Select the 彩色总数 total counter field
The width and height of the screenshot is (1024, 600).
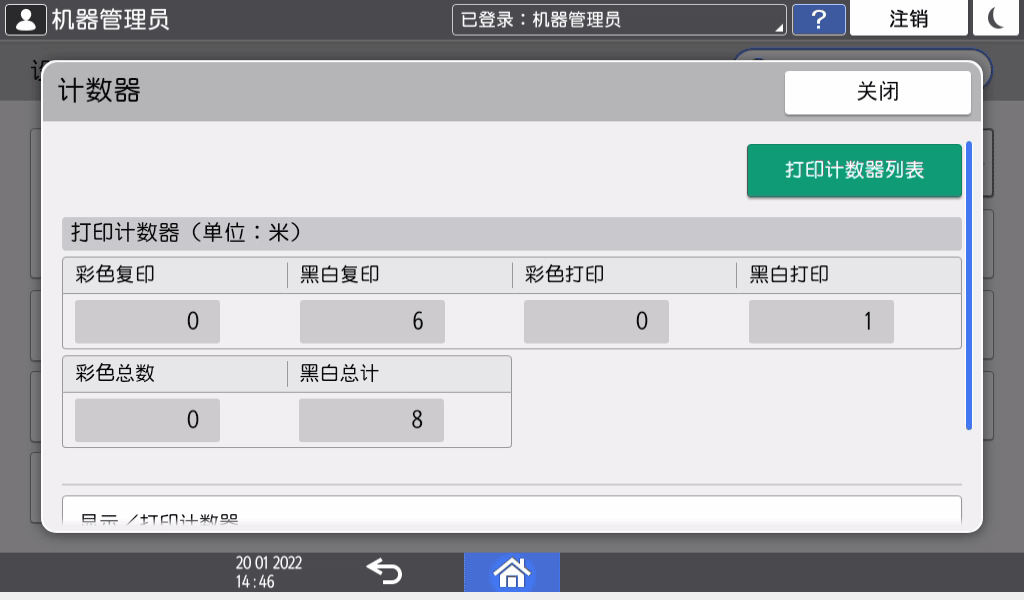click(146, 420)
